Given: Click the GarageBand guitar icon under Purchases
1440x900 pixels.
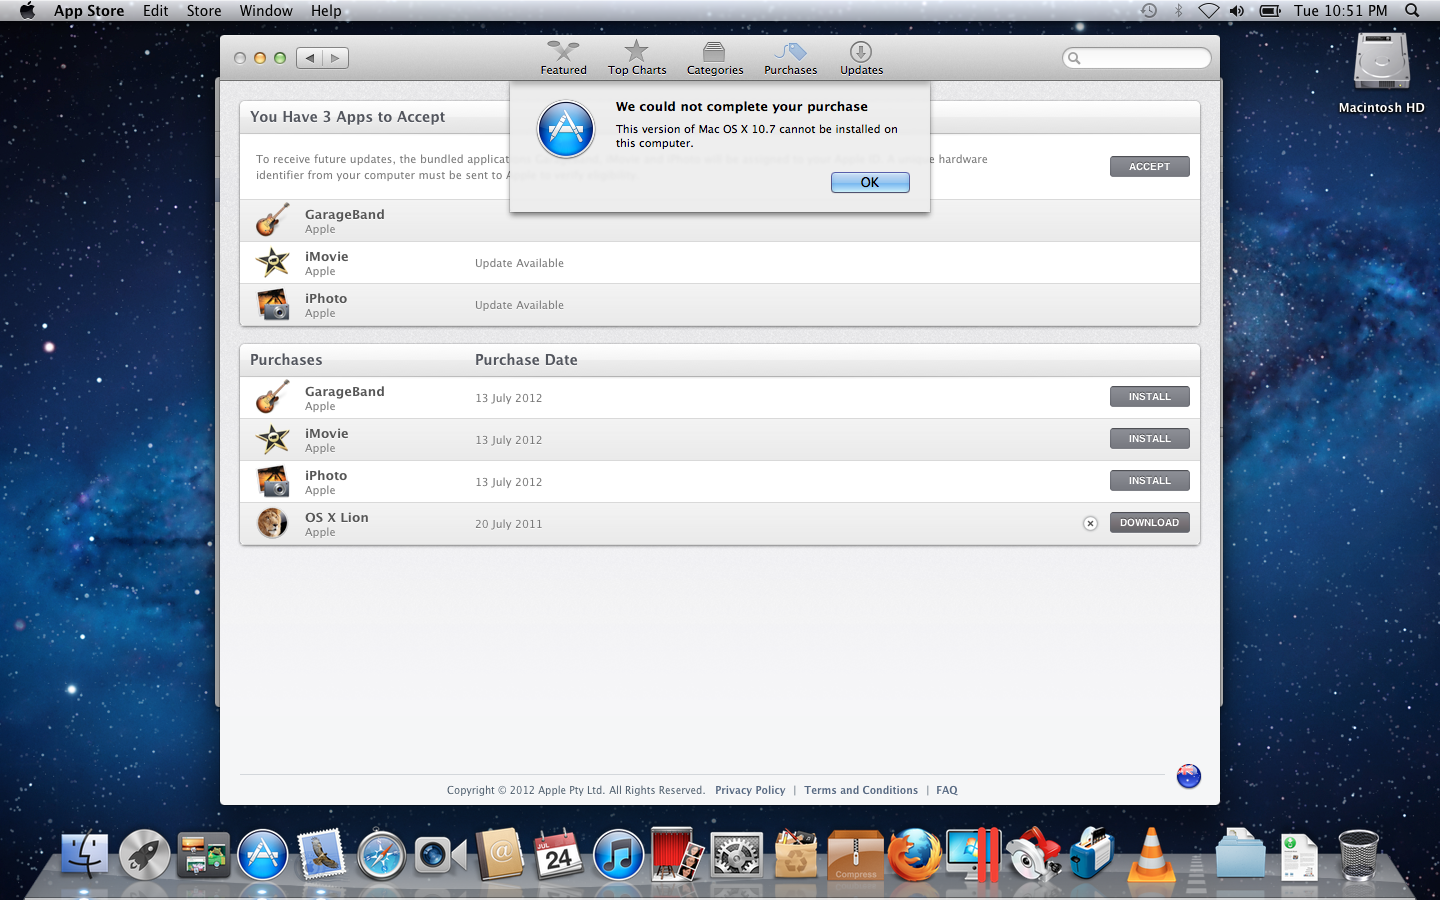Looking at the screenshot, I should 272,397.
